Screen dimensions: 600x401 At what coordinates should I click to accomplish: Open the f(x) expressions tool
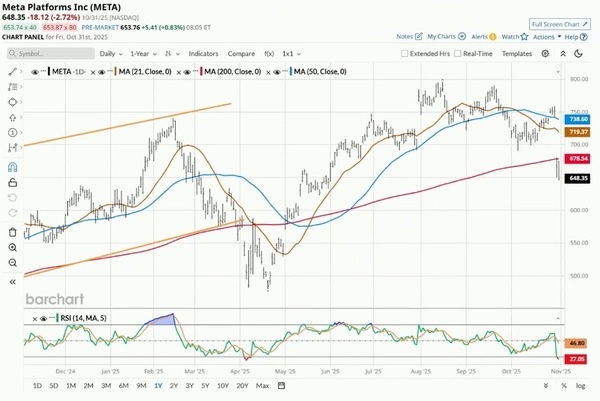(266, 53)
